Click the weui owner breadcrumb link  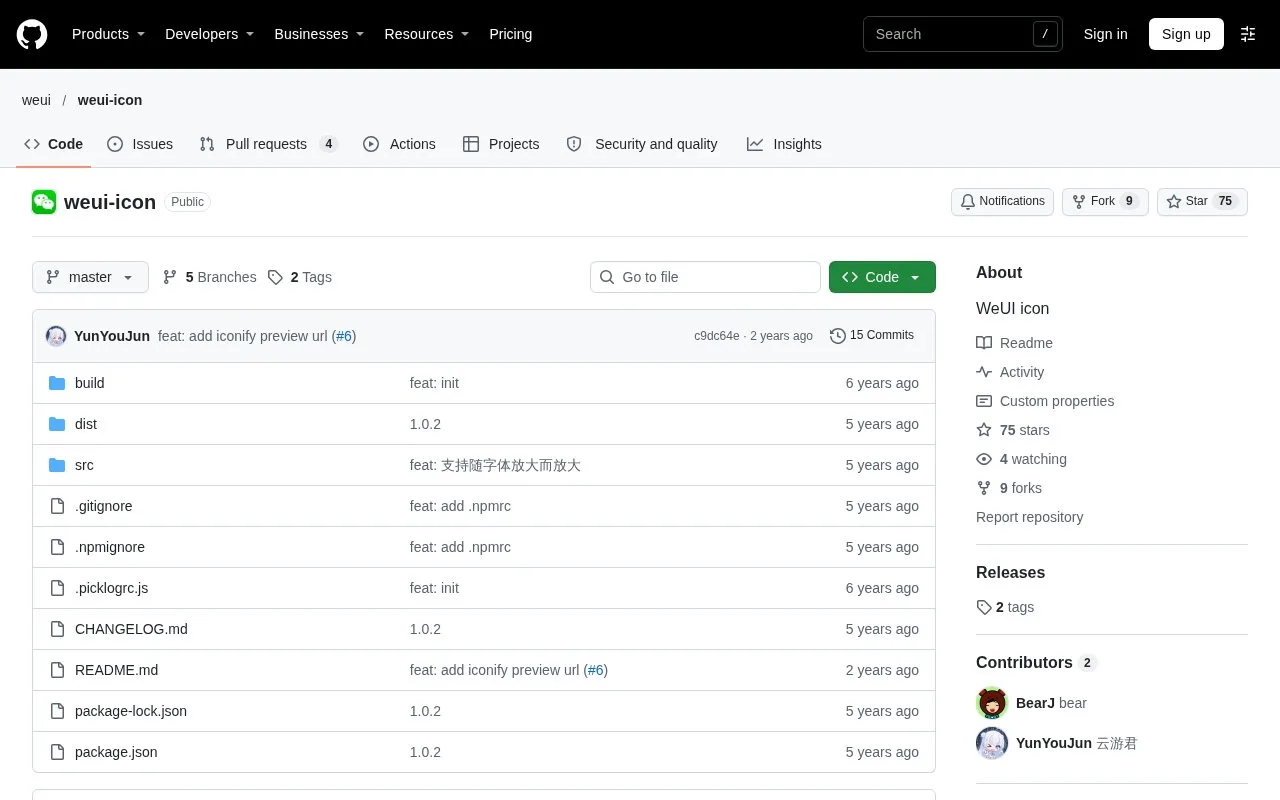pos(36,100)
